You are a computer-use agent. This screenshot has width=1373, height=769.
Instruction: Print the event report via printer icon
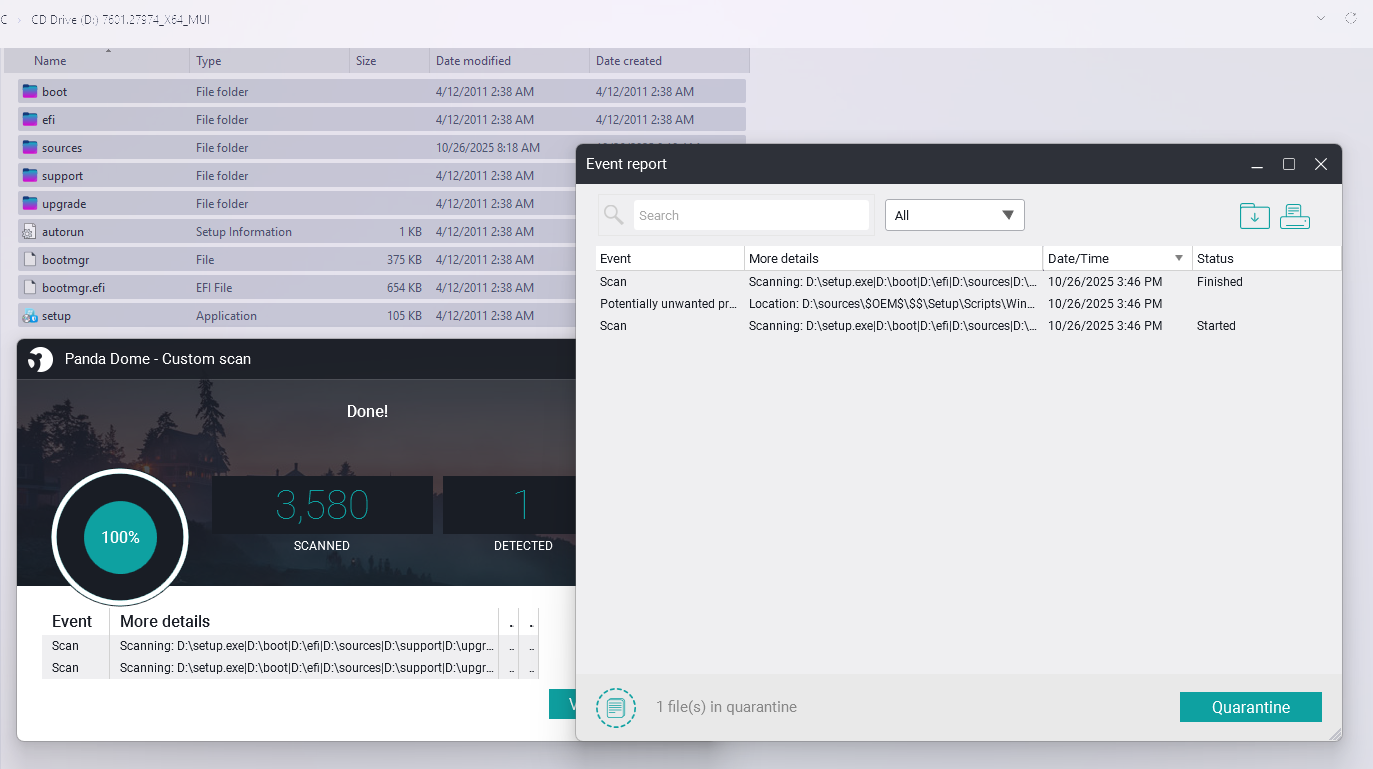[x=1295, y=215]
